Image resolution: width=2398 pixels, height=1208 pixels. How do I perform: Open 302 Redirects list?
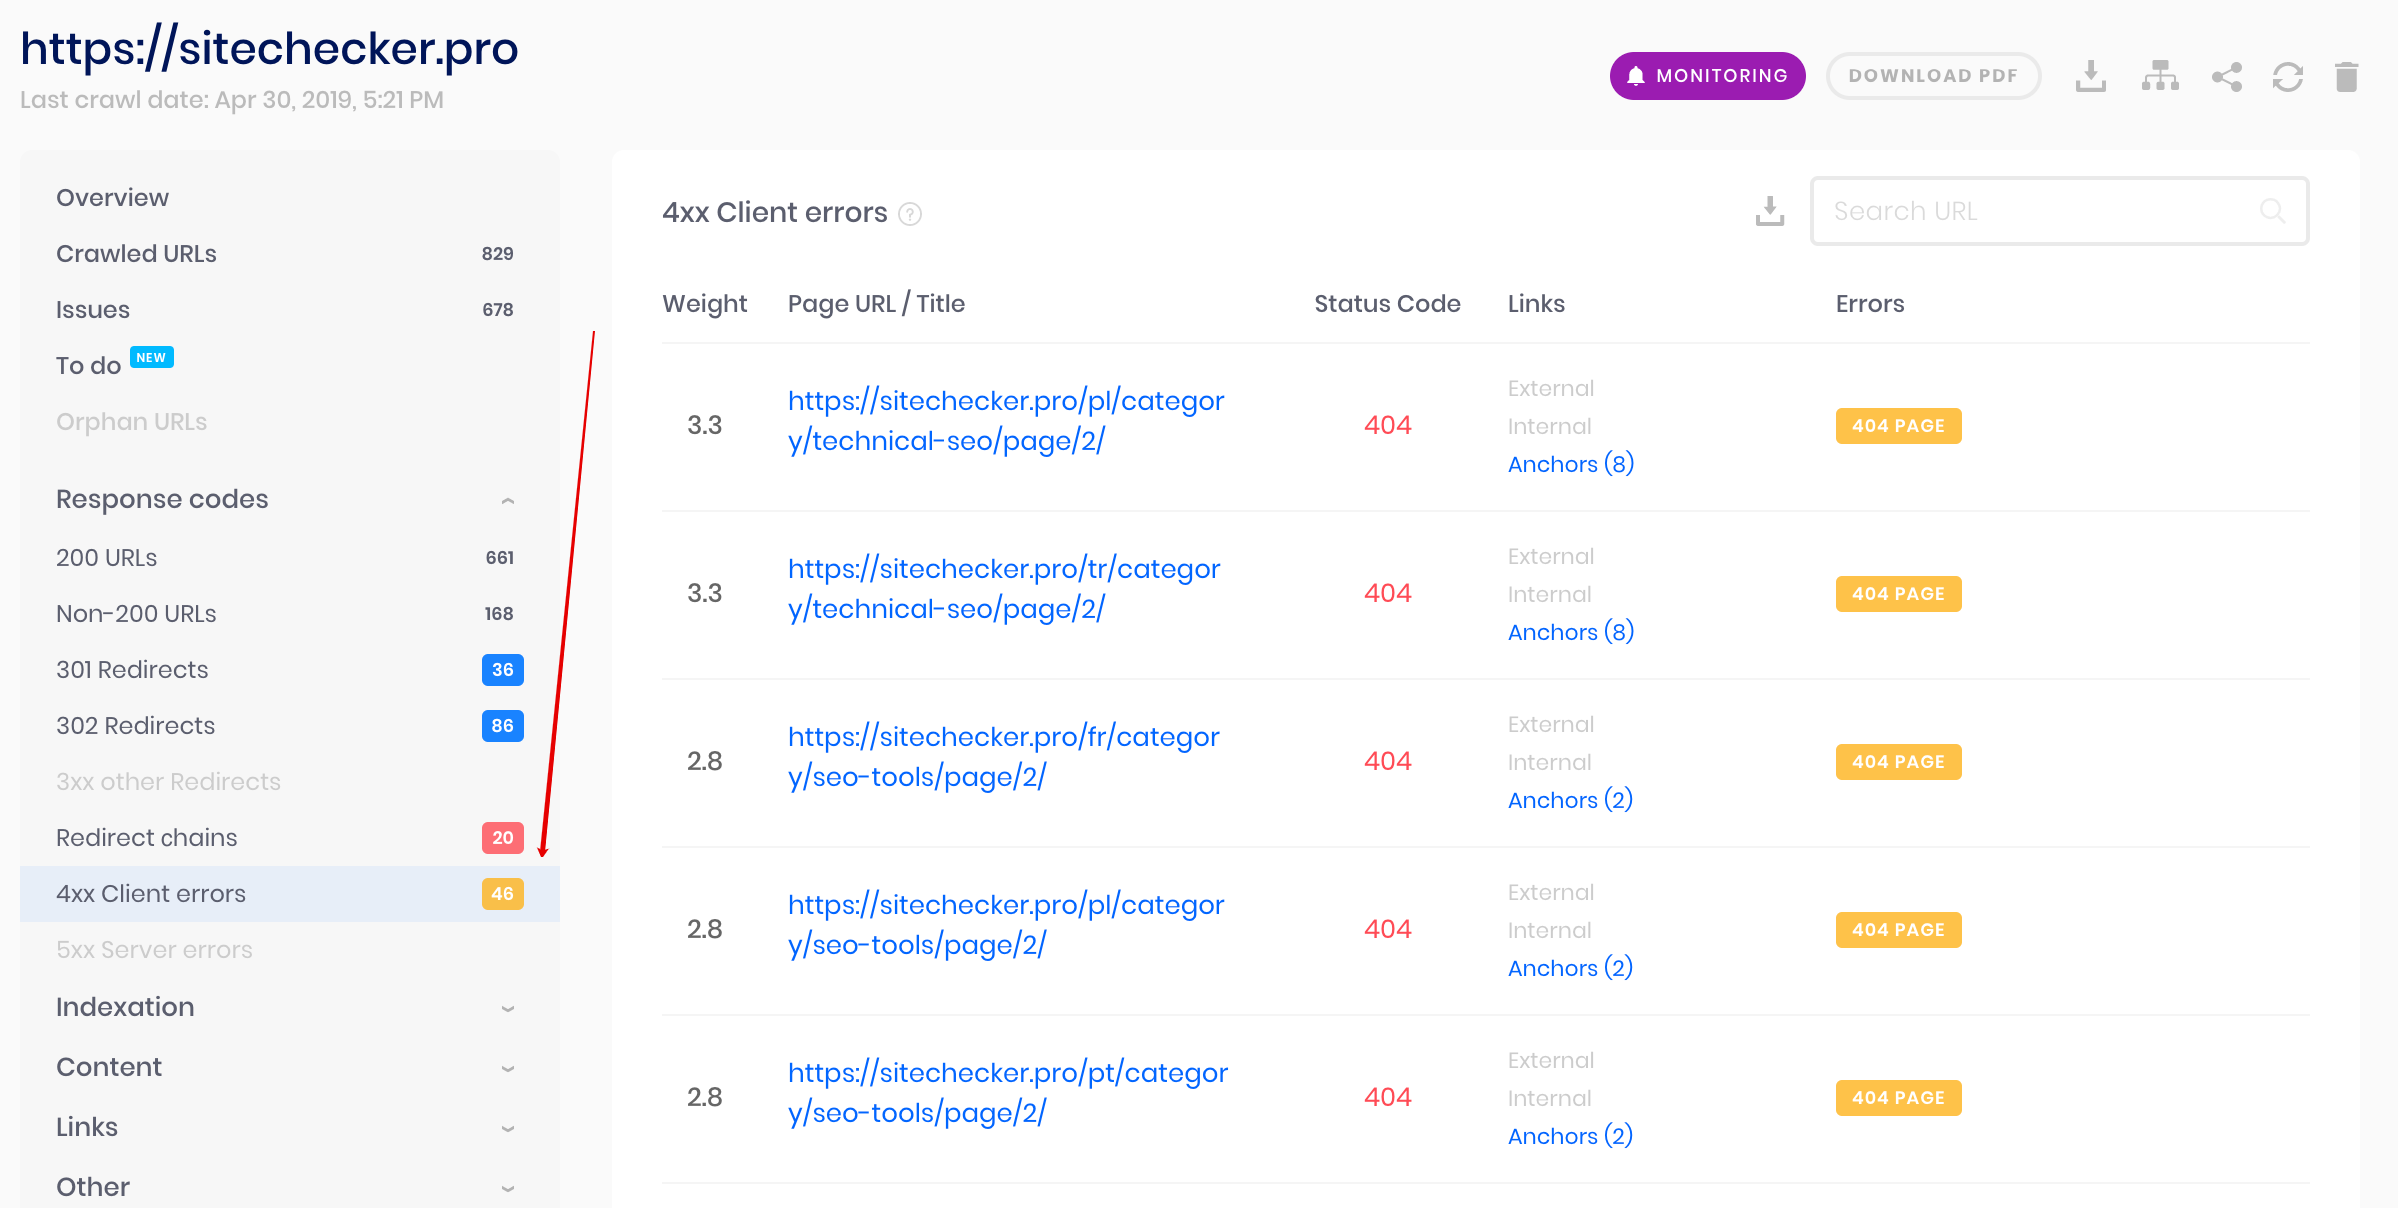[289, 726]
